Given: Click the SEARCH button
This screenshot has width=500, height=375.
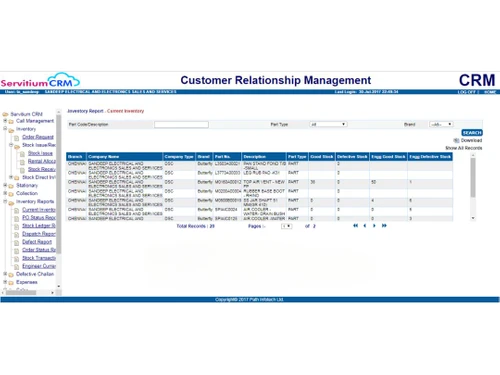Looking at the screenshot, I should tap(472, 133).
